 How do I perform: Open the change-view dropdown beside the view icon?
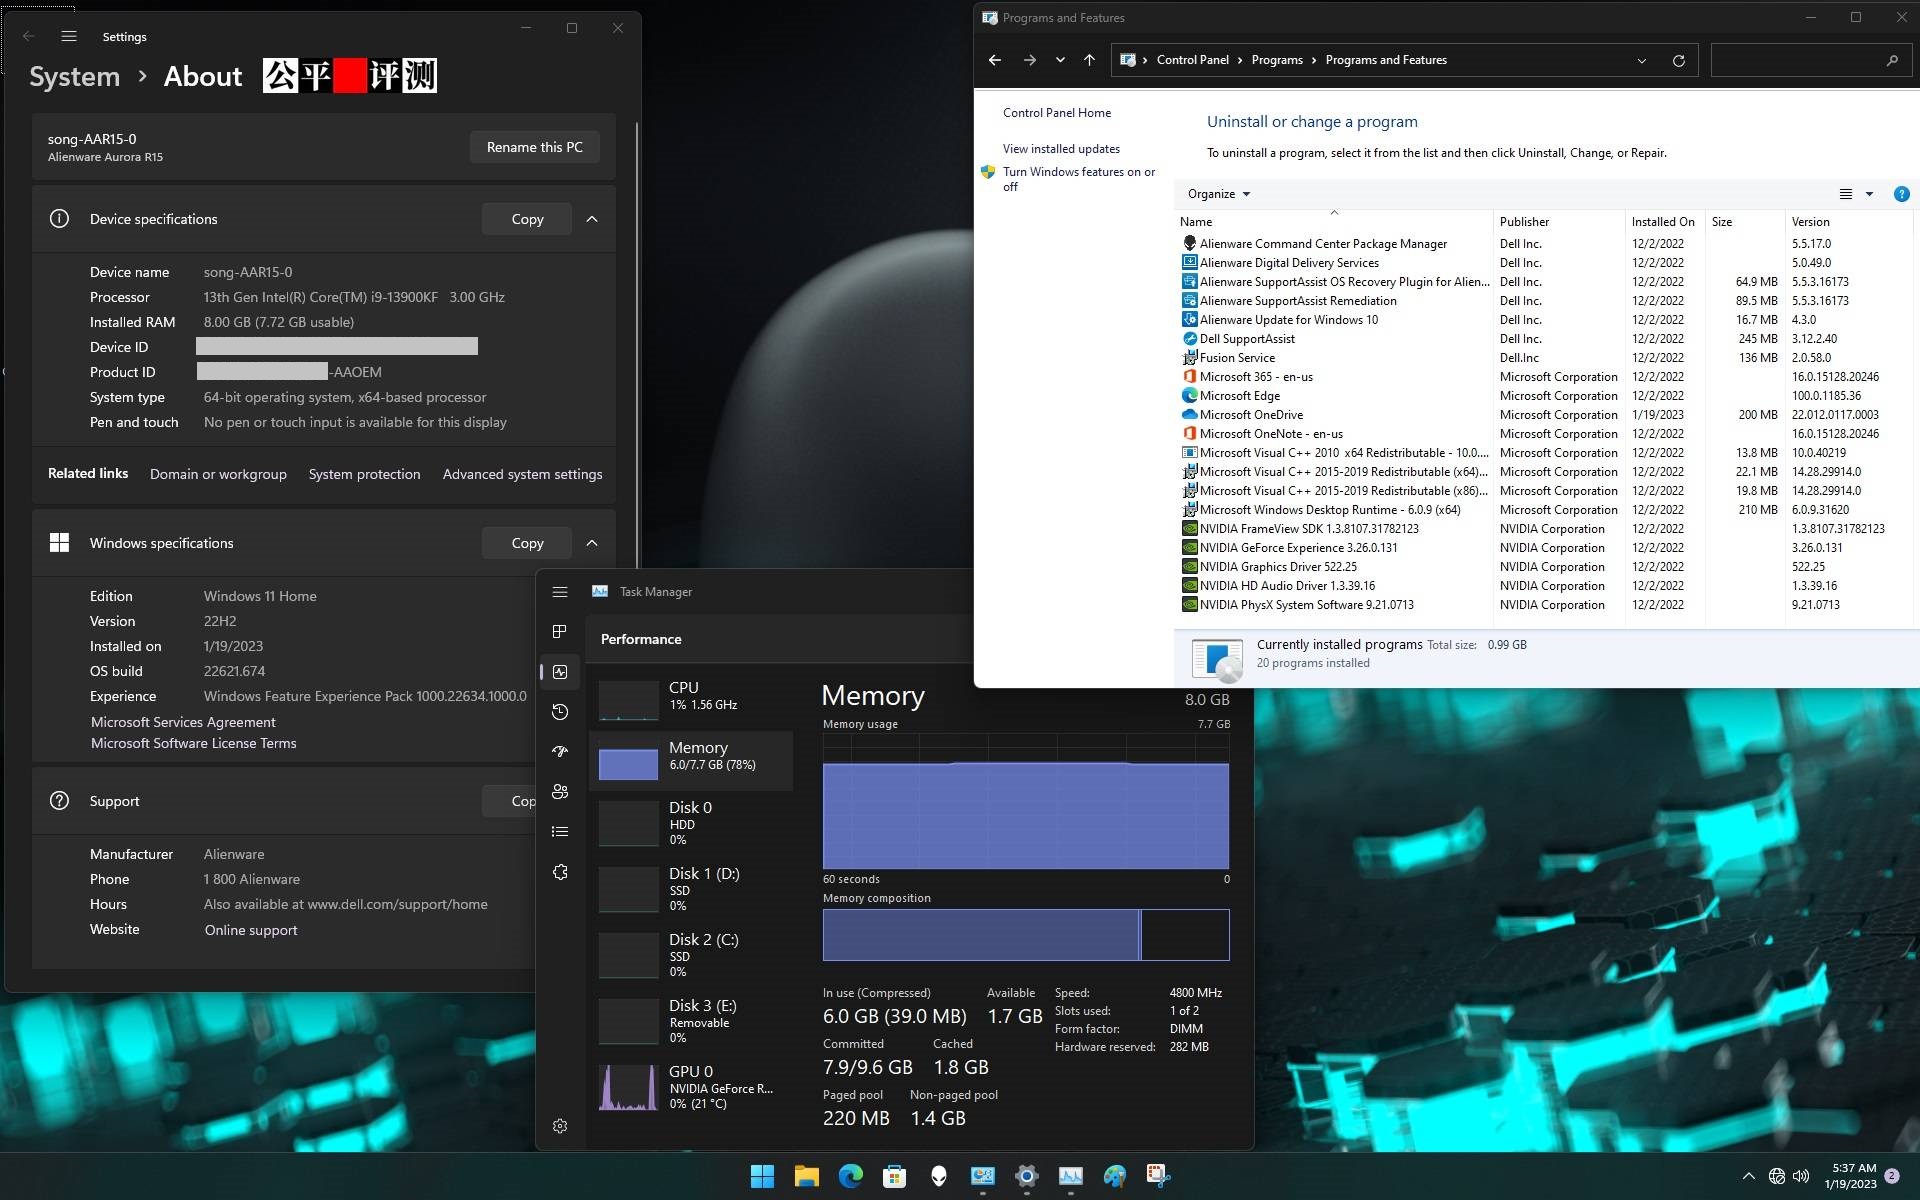(x=1869, y=193)
